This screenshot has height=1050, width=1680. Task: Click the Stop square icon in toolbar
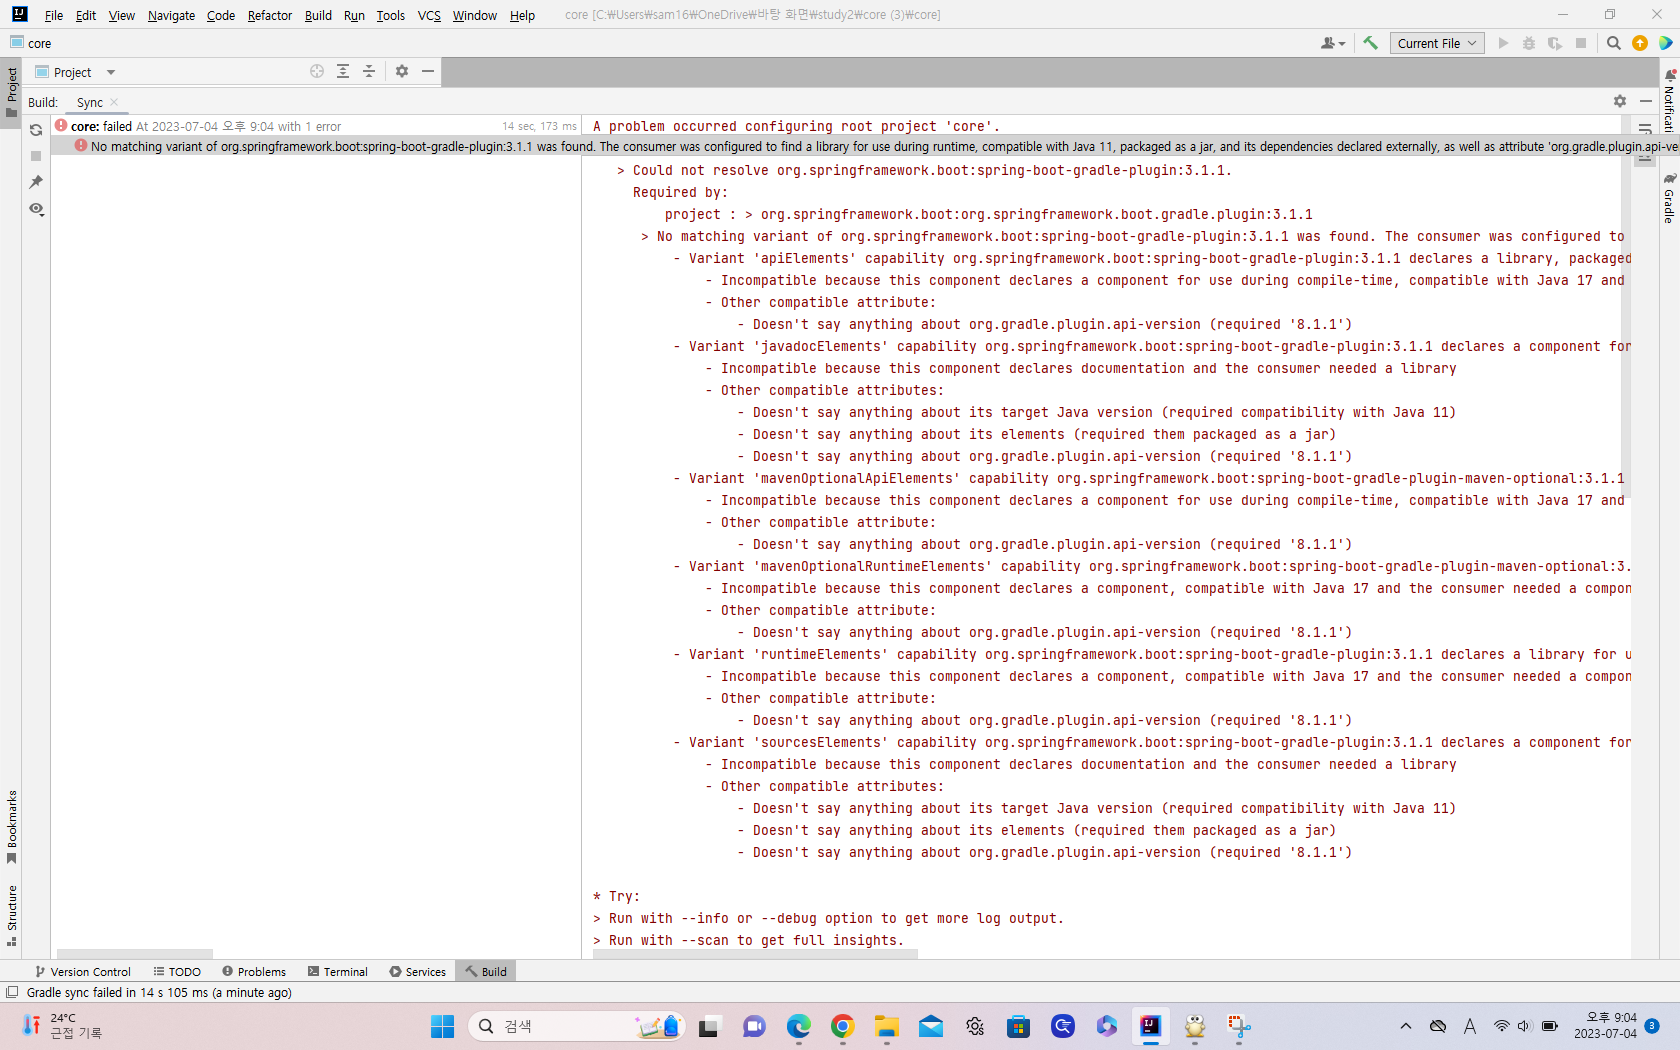point(1581,43)
